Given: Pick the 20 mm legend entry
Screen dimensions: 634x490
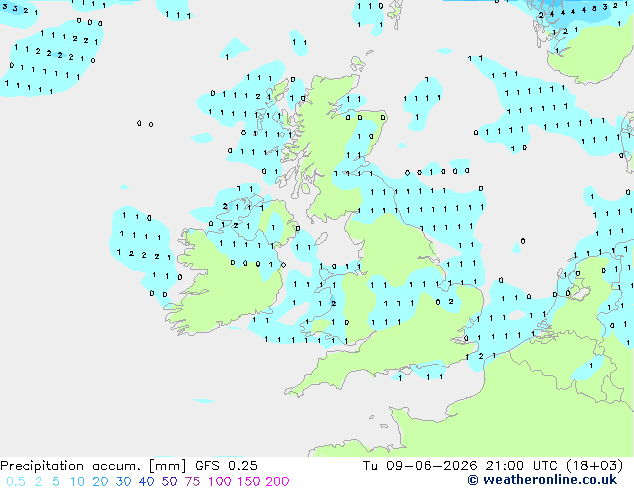Looking at the screenshot, I should 100,482.
